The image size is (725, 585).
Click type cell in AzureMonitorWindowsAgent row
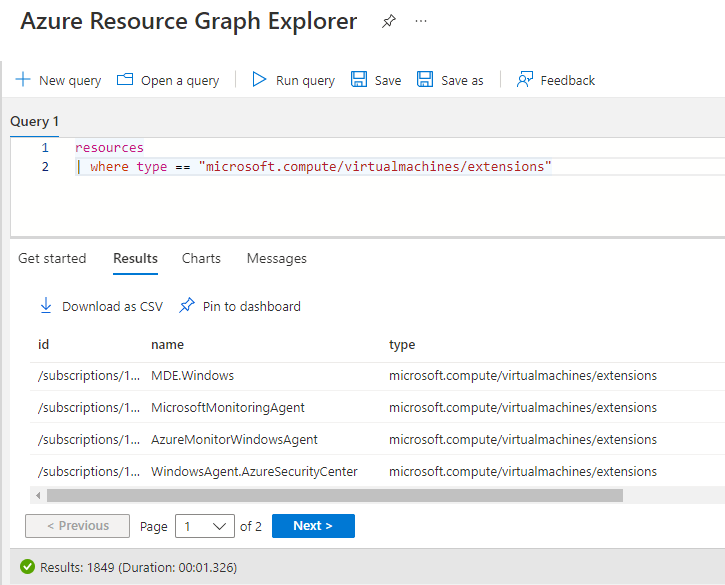(x=522, y=439)
